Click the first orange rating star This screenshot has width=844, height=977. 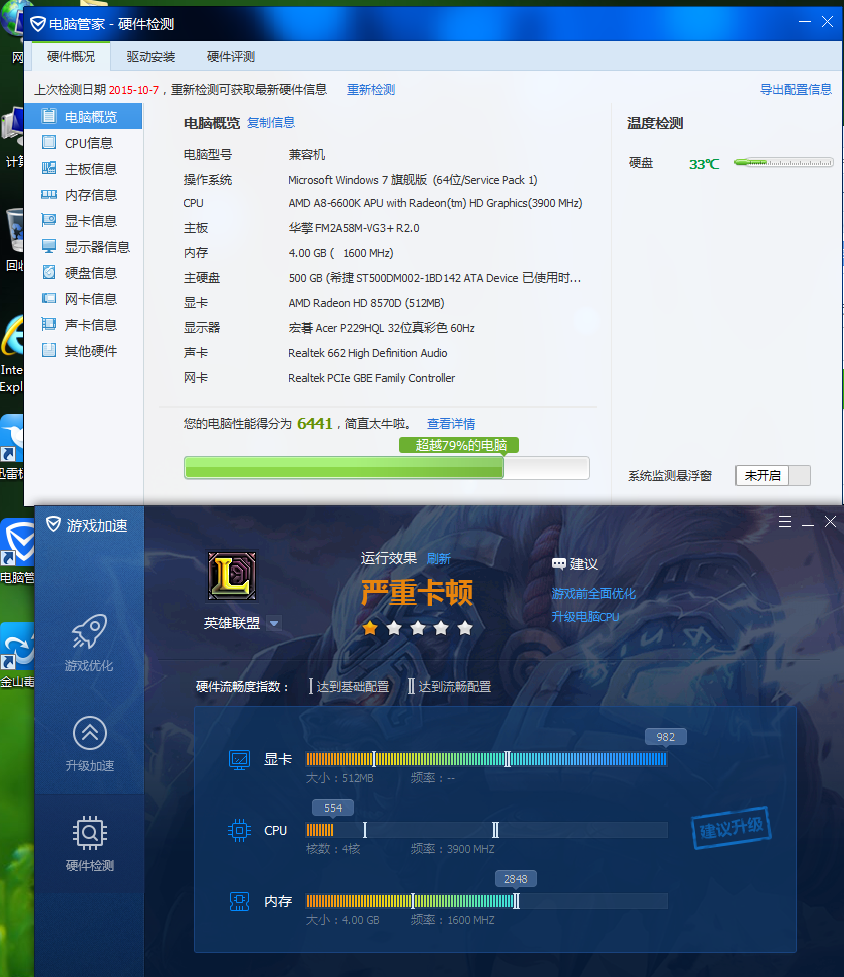click(370, 627)
